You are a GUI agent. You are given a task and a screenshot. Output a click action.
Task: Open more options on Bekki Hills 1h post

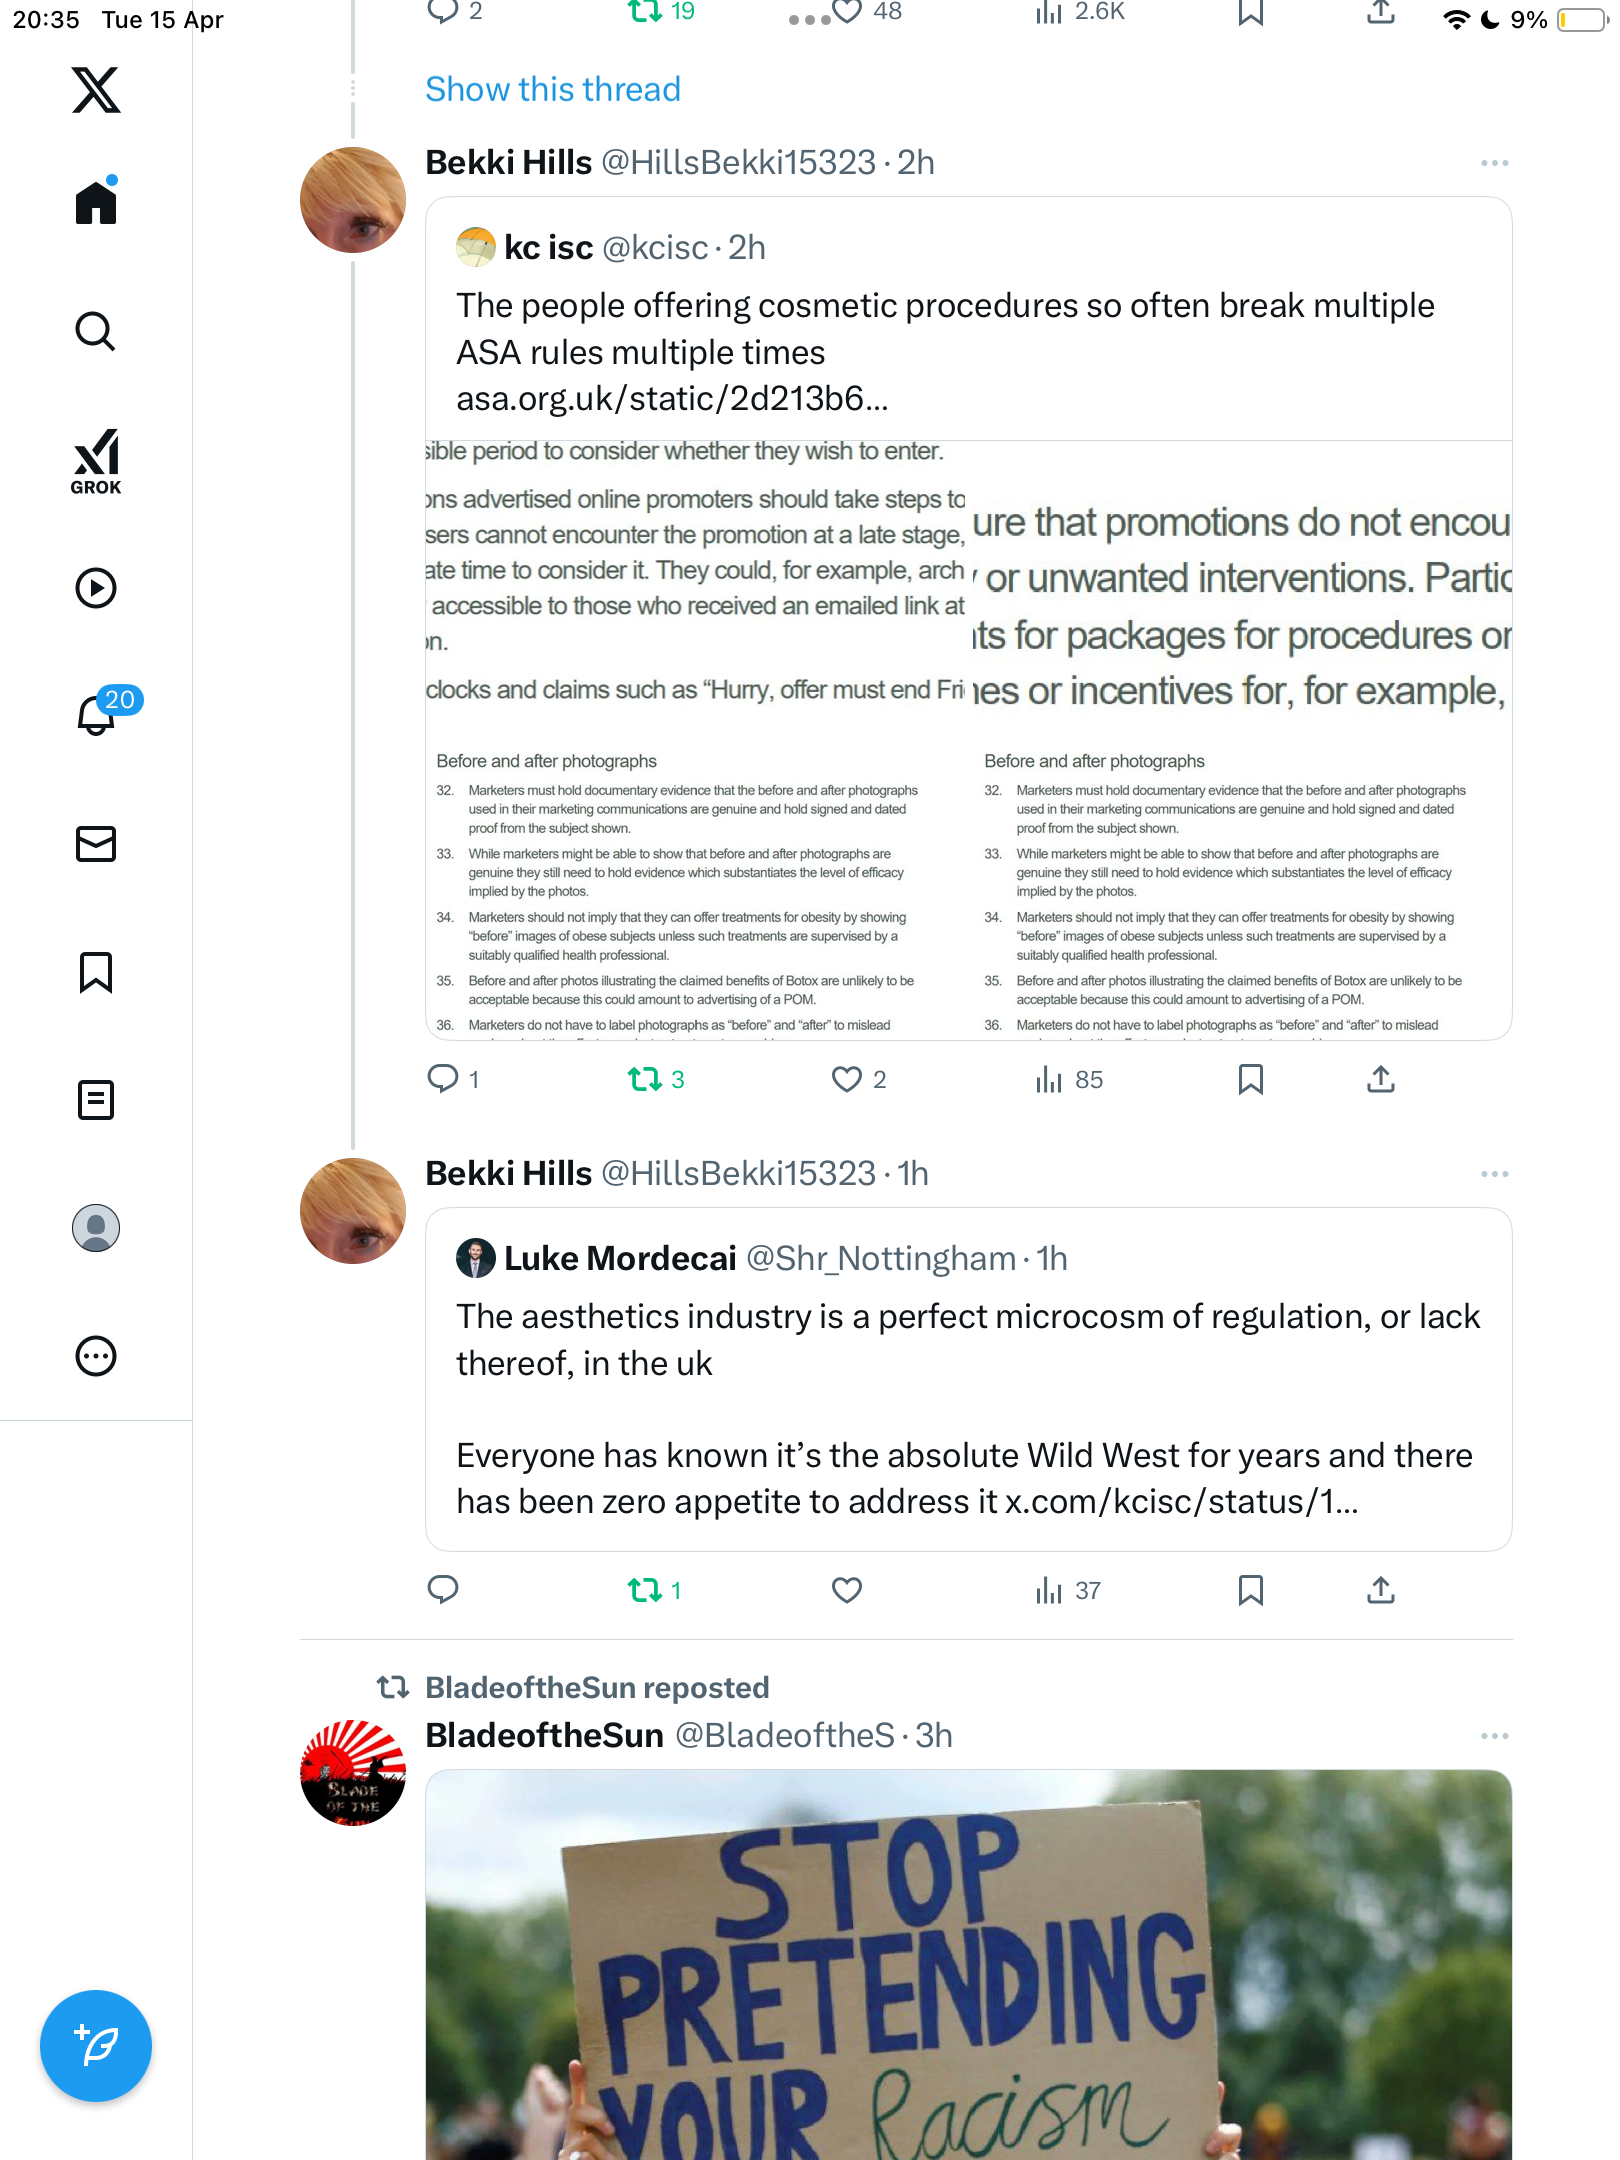pyautogui.click(x=1495, y=1174)
